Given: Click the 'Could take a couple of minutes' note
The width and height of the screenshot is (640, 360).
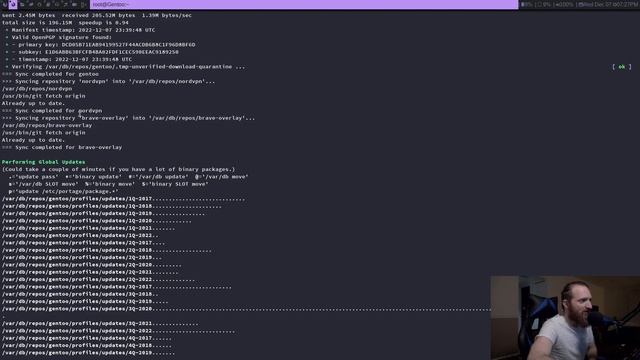Looking at the screenshot, I should (118, 169).
